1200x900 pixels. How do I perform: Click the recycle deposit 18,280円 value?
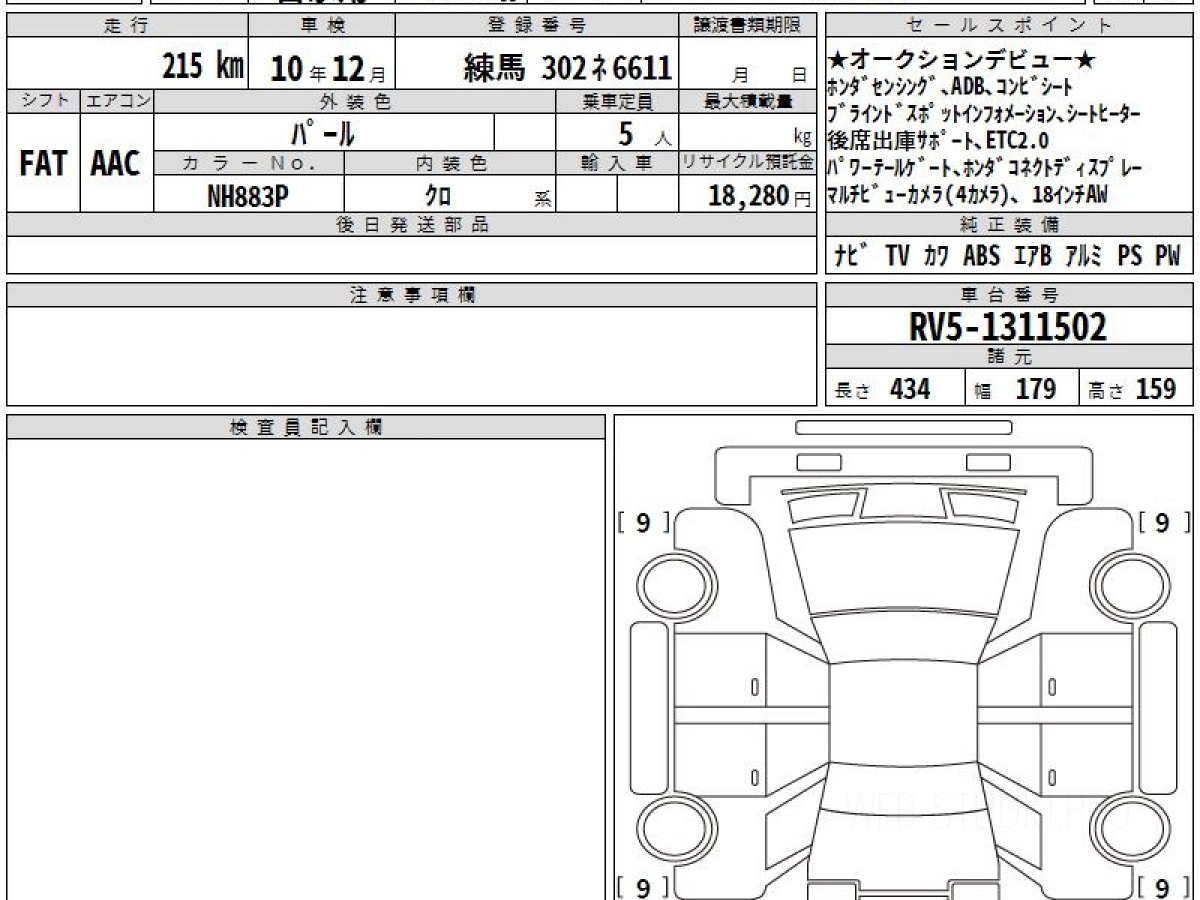point(746,196)
